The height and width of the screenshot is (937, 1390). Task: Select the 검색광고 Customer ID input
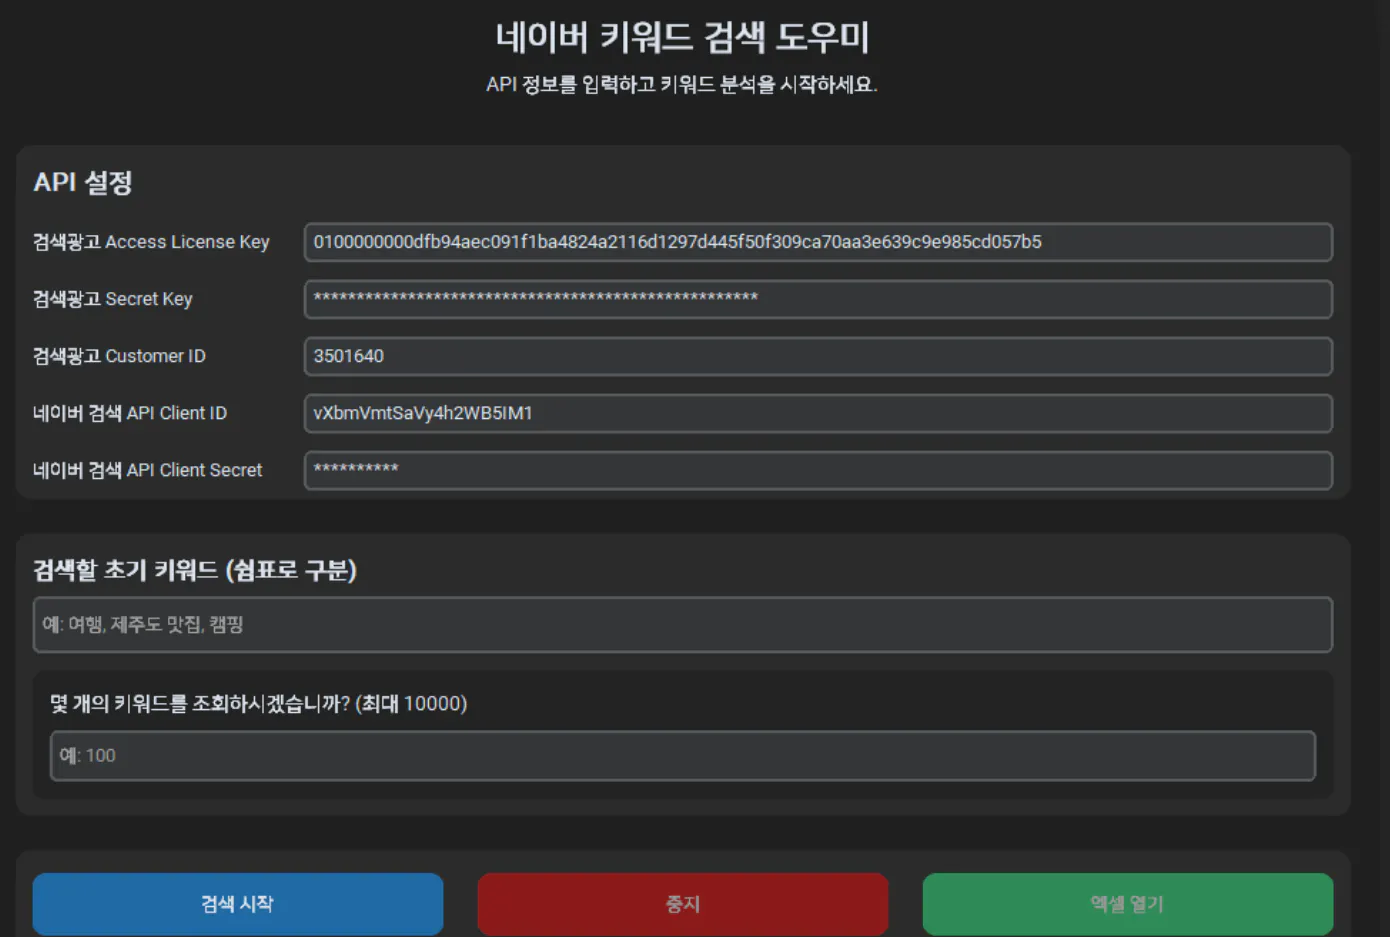(818, 356)
